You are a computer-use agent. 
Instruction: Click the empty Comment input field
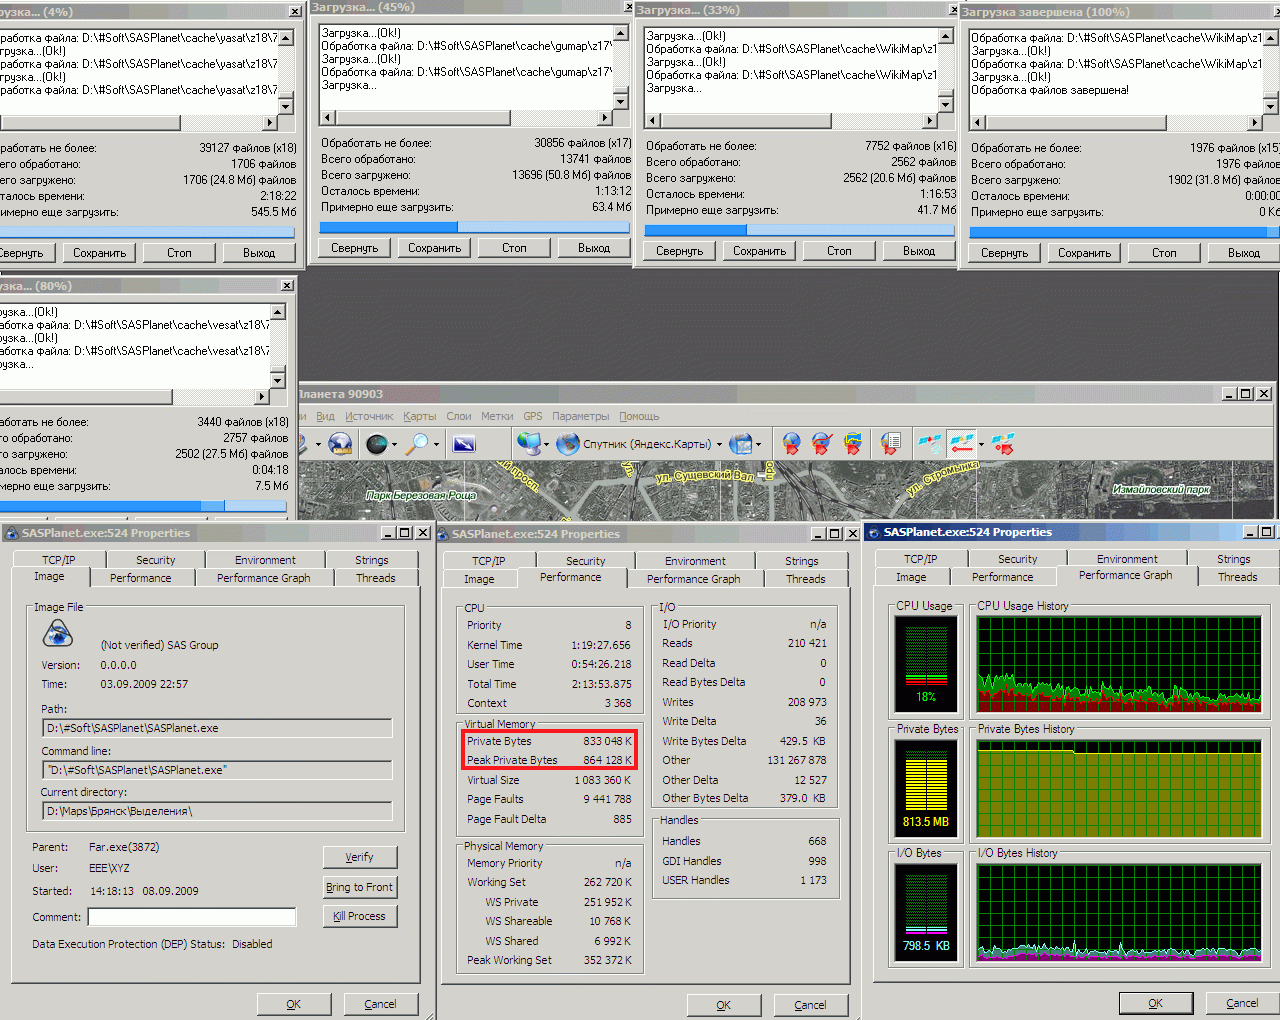pyautogui.click(x=192, y=917)
